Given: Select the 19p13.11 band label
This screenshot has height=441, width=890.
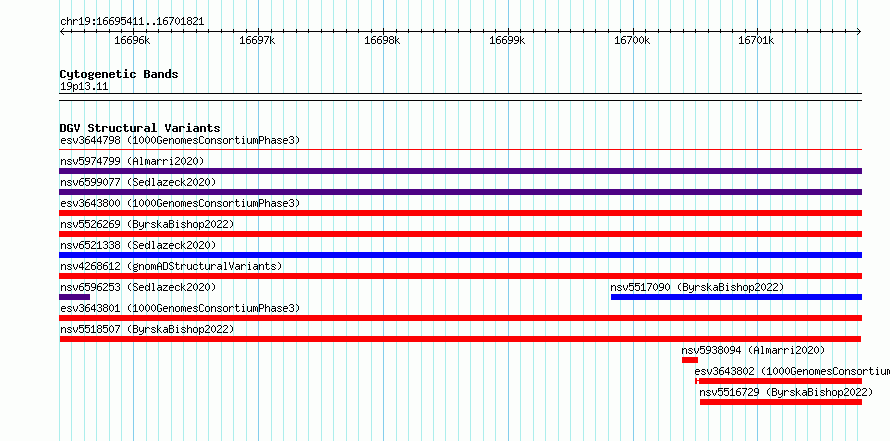Looking at the screenshot, I should [x=84, y=87].
